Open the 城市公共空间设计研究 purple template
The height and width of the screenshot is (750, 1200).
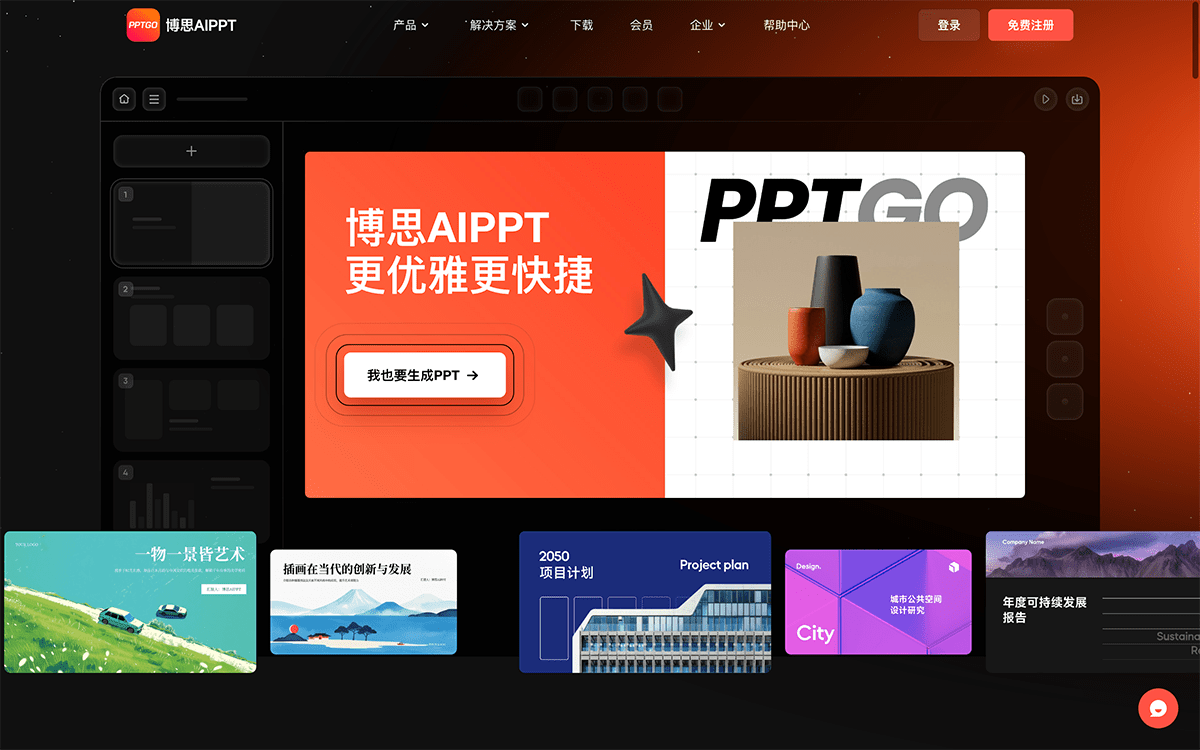click(x=877, y=601)
